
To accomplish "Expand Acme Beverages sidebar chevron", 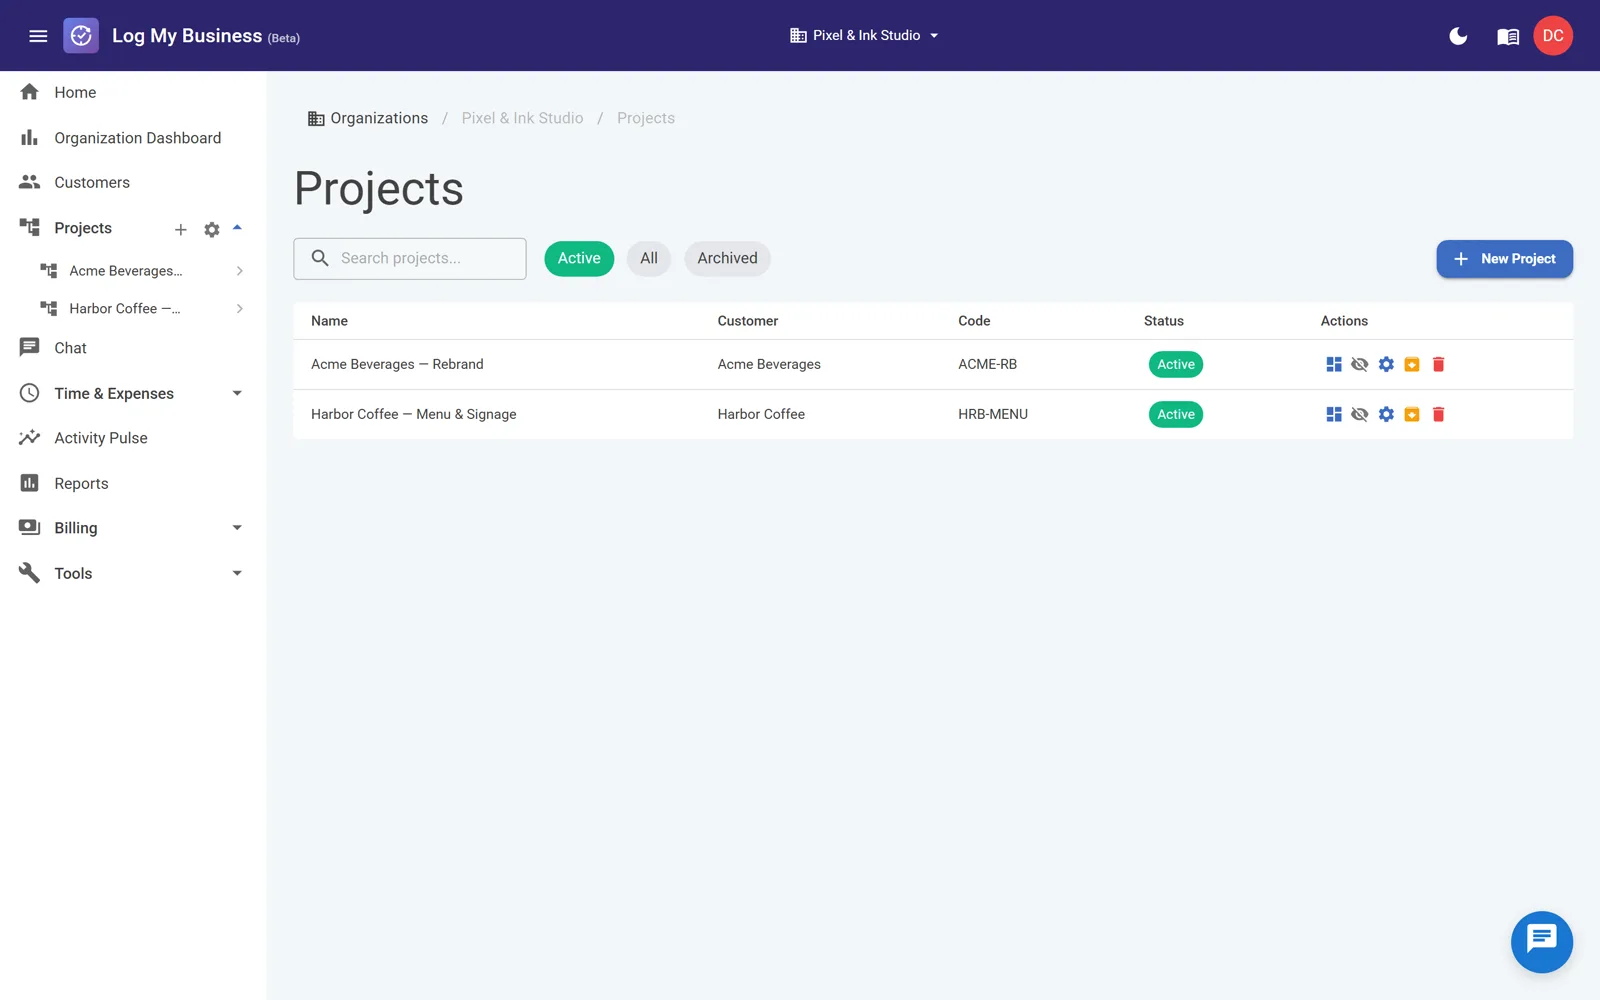I will coord(240,271).
